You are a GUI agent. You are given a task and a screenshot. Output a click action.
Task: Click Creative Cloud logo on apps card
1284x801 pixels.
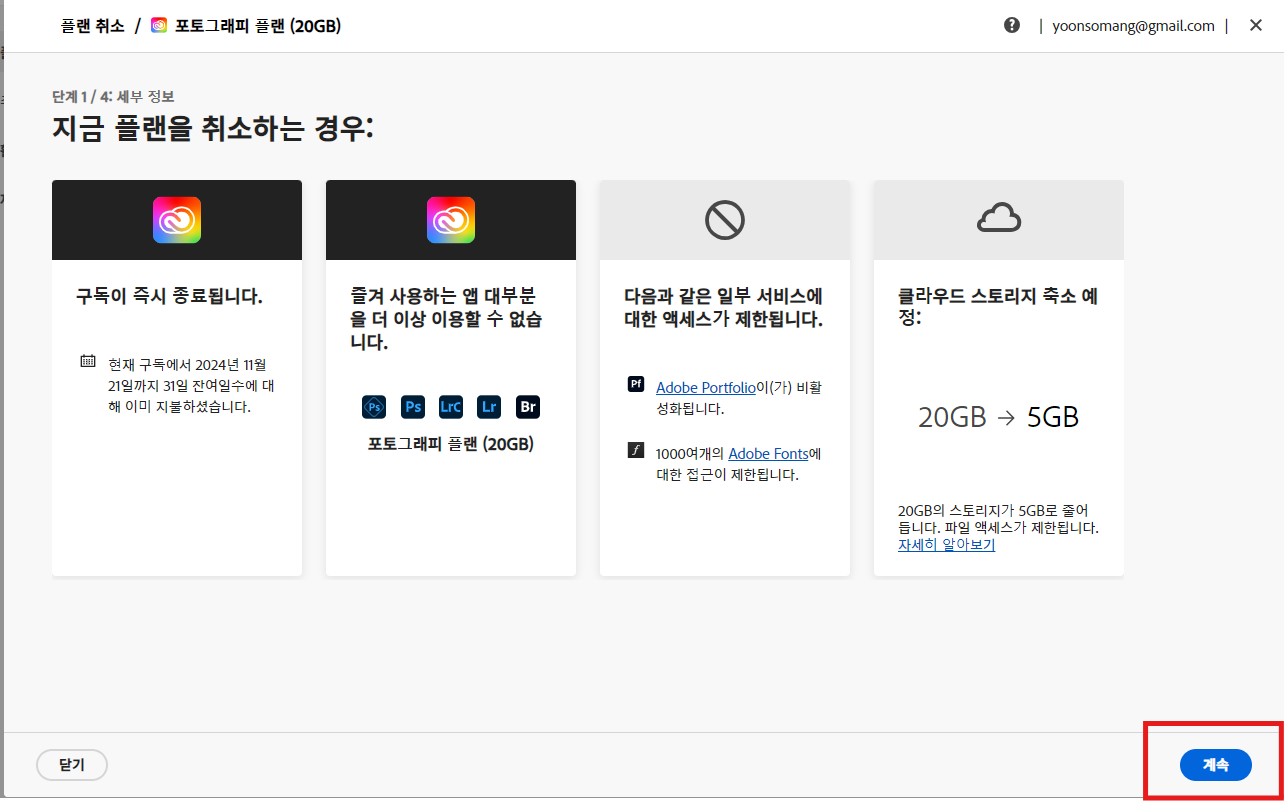(451, 220)
